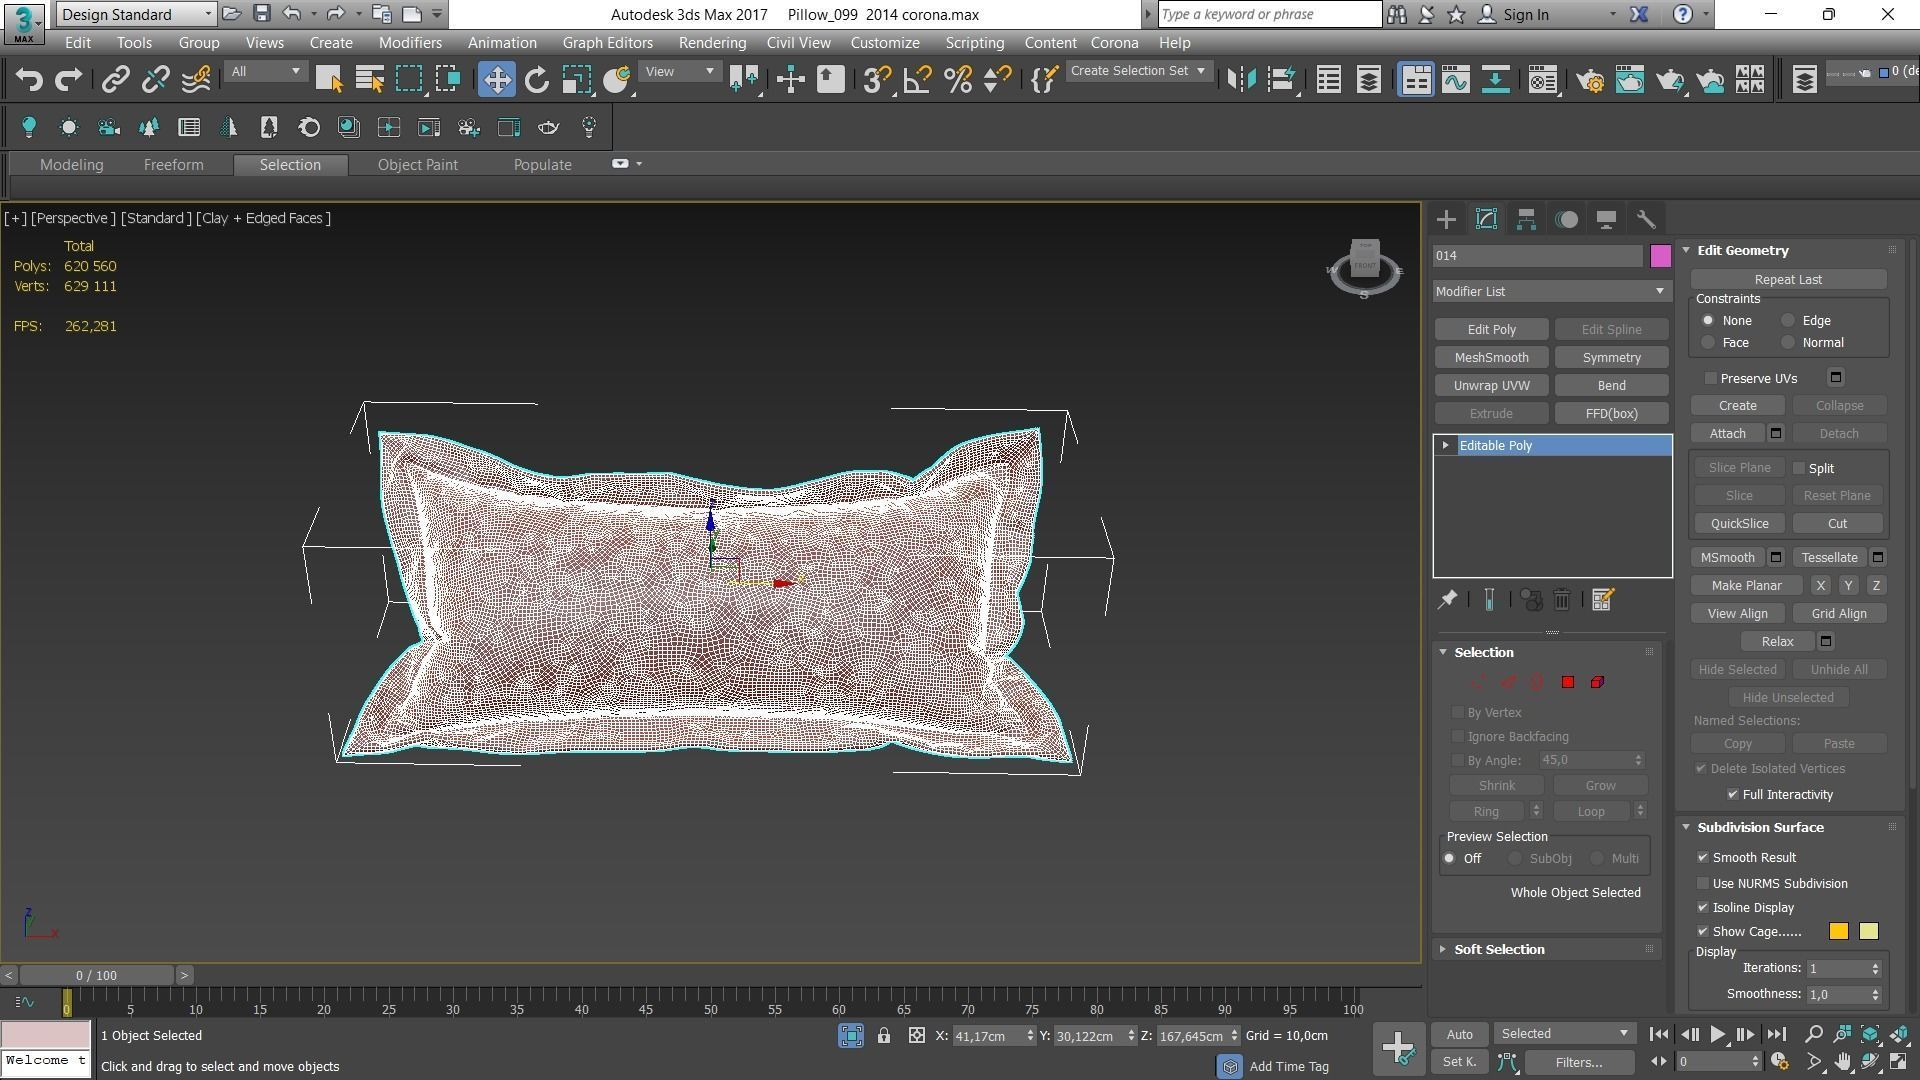Enable Use NURMS Subdivision
1920x1080 pixels.
[1703, 883]
